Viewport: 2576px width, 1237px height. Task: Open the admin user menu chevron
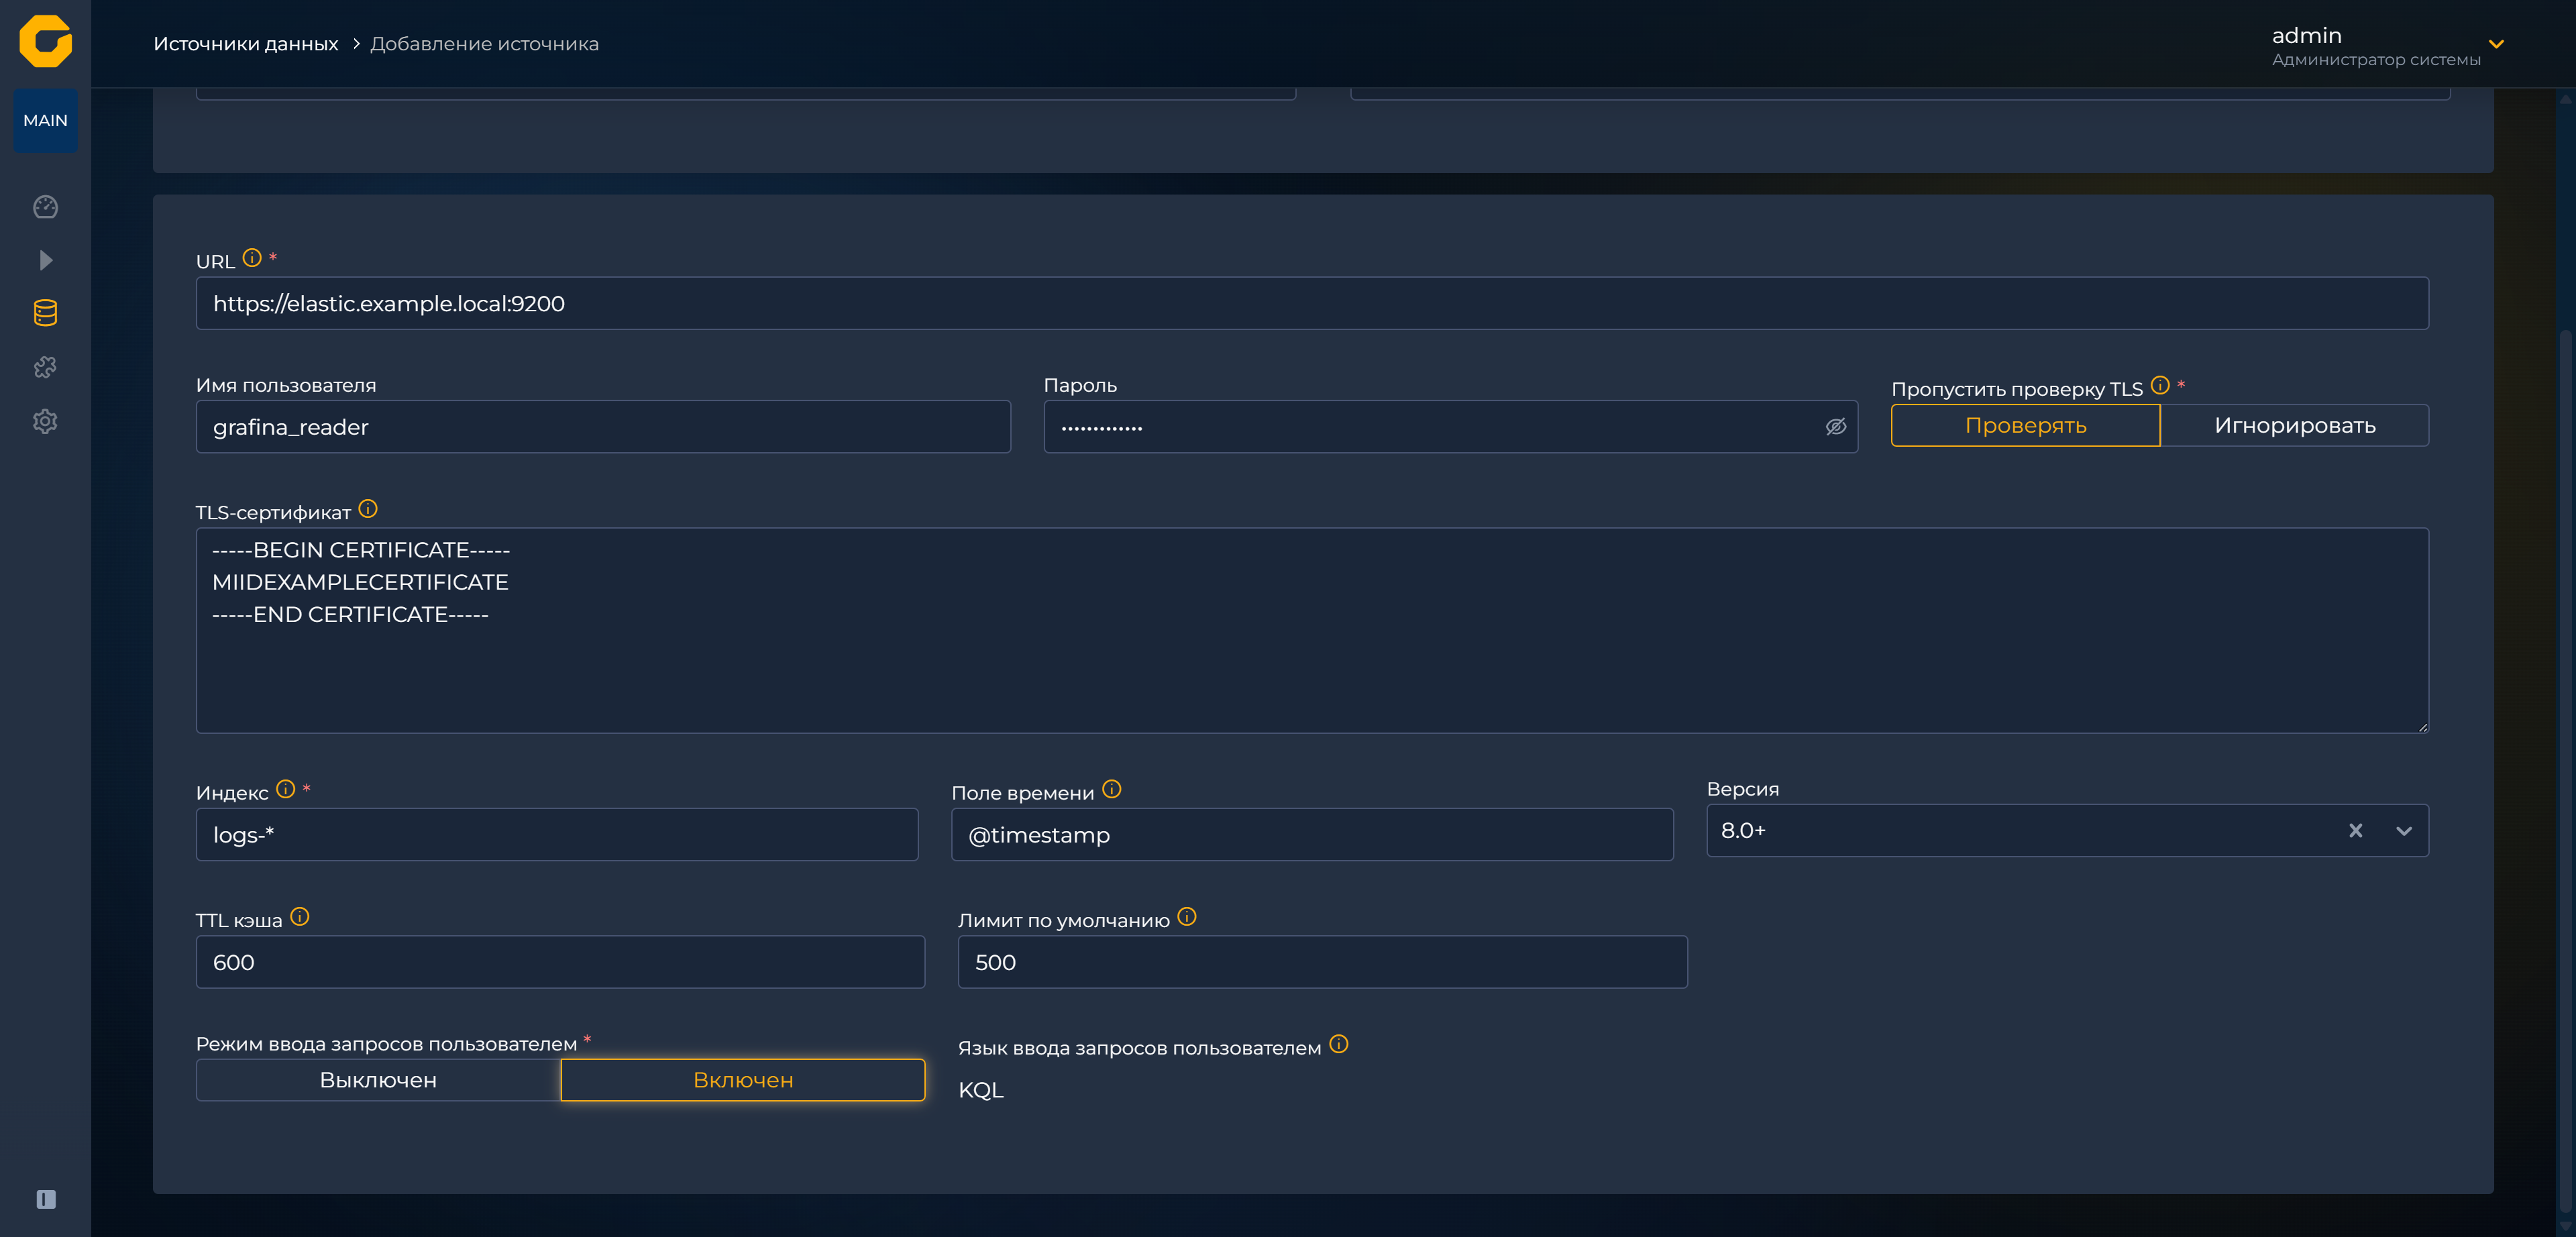coord(2496,44)
